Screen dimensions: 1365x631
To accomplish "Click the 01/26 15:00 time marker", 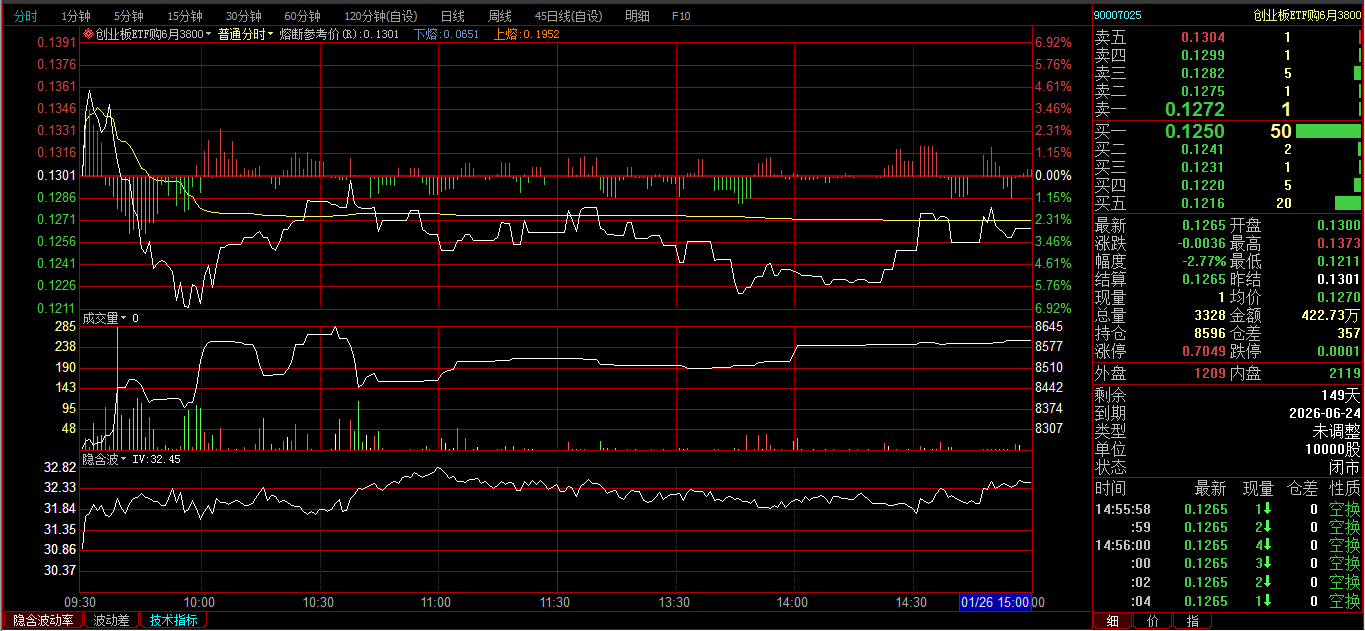I will (994, 602).
